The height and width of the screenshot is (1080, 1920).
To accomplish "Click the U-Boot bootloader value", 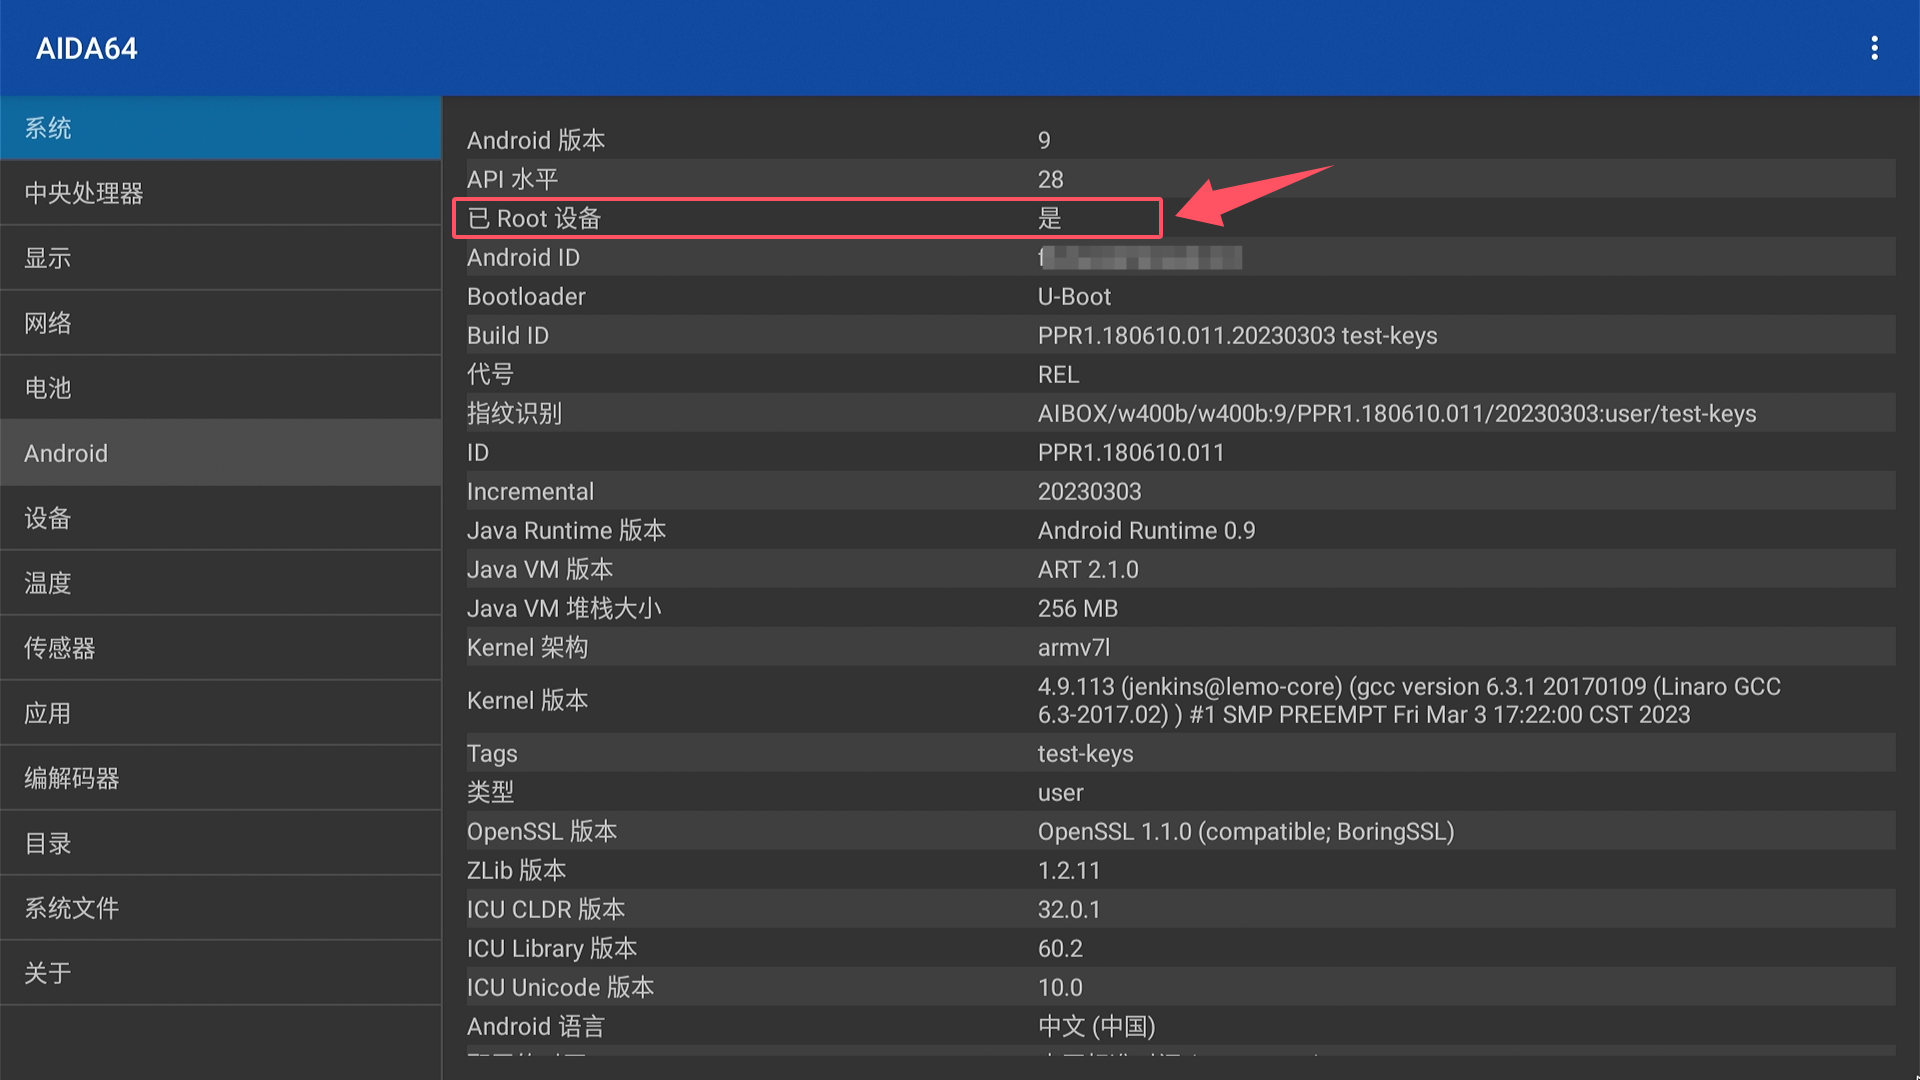I will (x=1074, y=296).
